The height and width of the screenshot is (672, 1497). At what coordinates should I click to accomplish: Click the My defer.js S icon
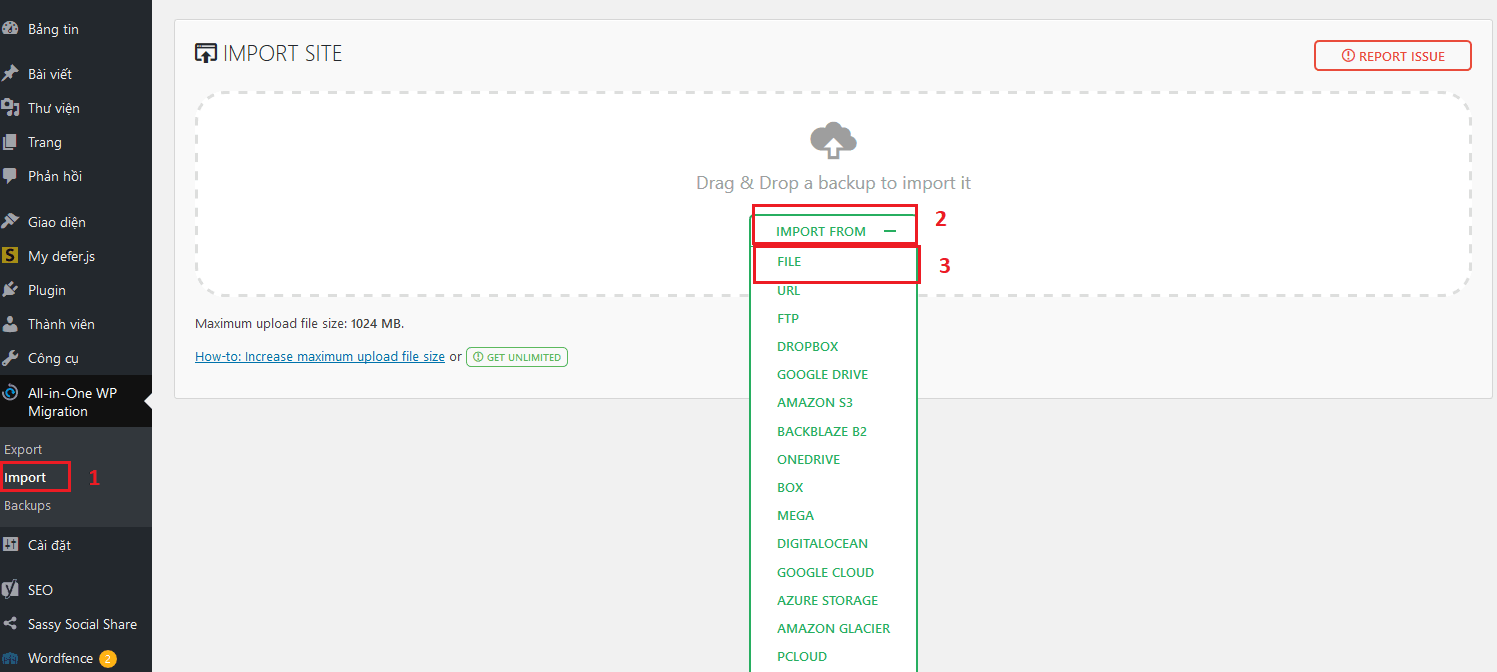[10, 256]
